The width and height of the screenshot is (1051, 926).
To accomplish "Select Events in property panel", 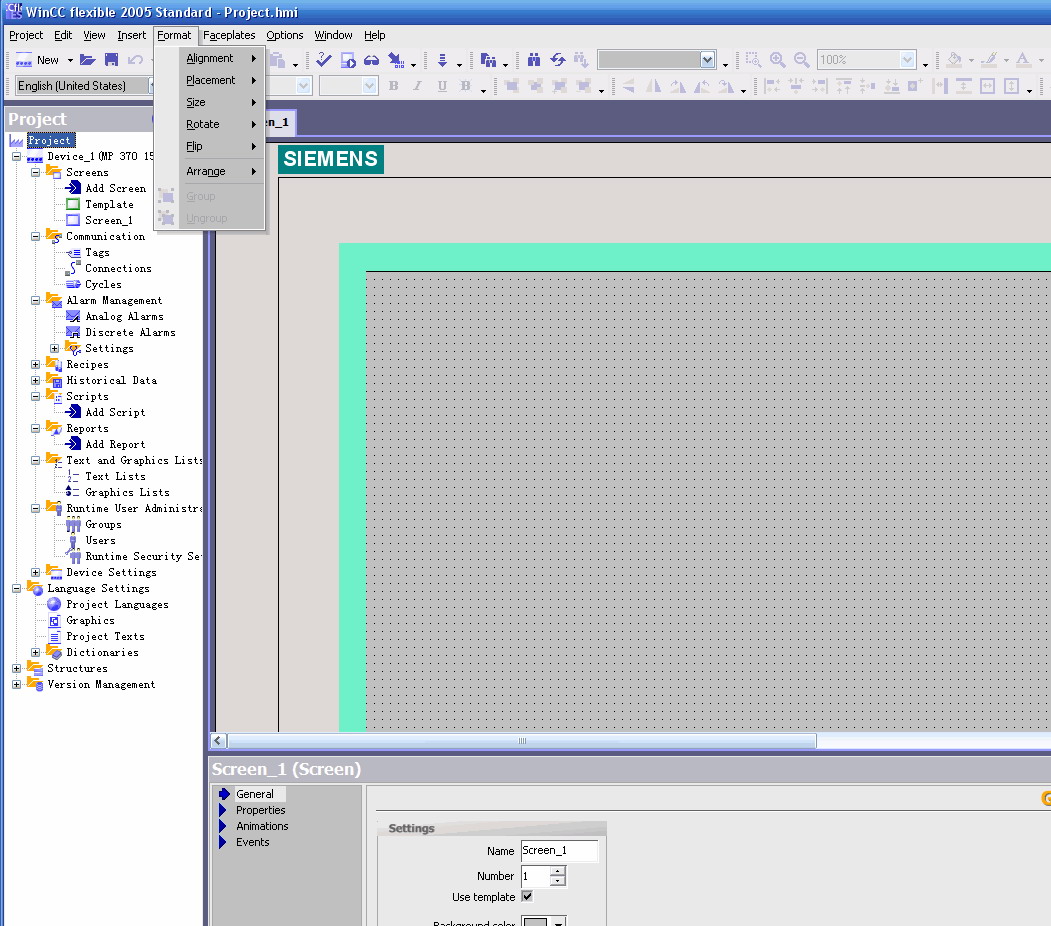I will (253, 842).
